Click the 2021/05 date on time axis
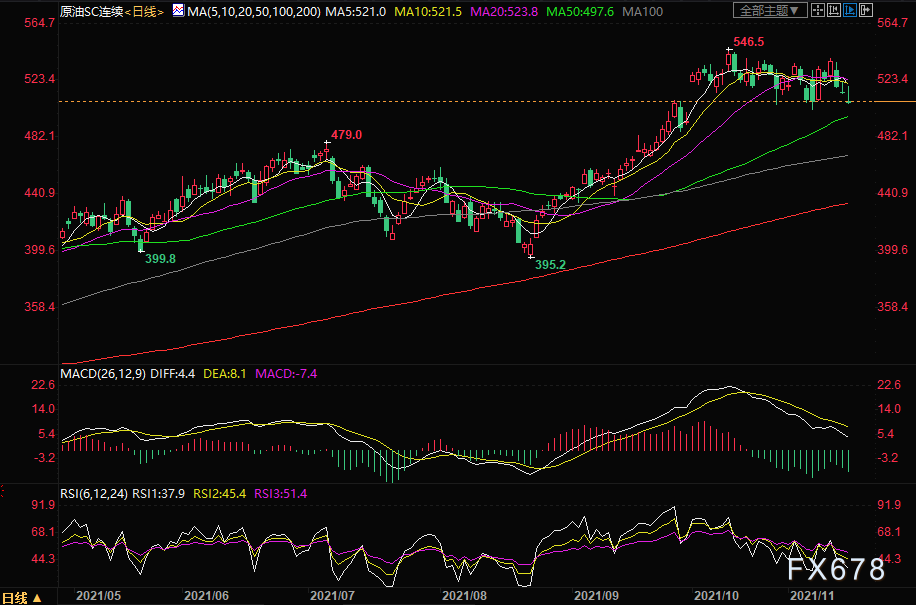This screenshot has width=916, height=605. (99, 596)
